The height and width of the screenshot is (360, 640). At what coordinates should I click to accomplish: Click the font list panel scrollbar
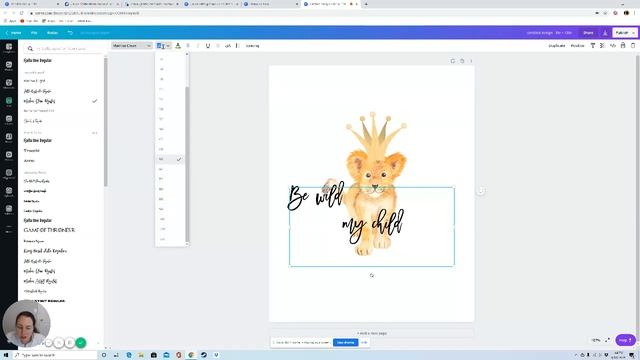(106, 122)
